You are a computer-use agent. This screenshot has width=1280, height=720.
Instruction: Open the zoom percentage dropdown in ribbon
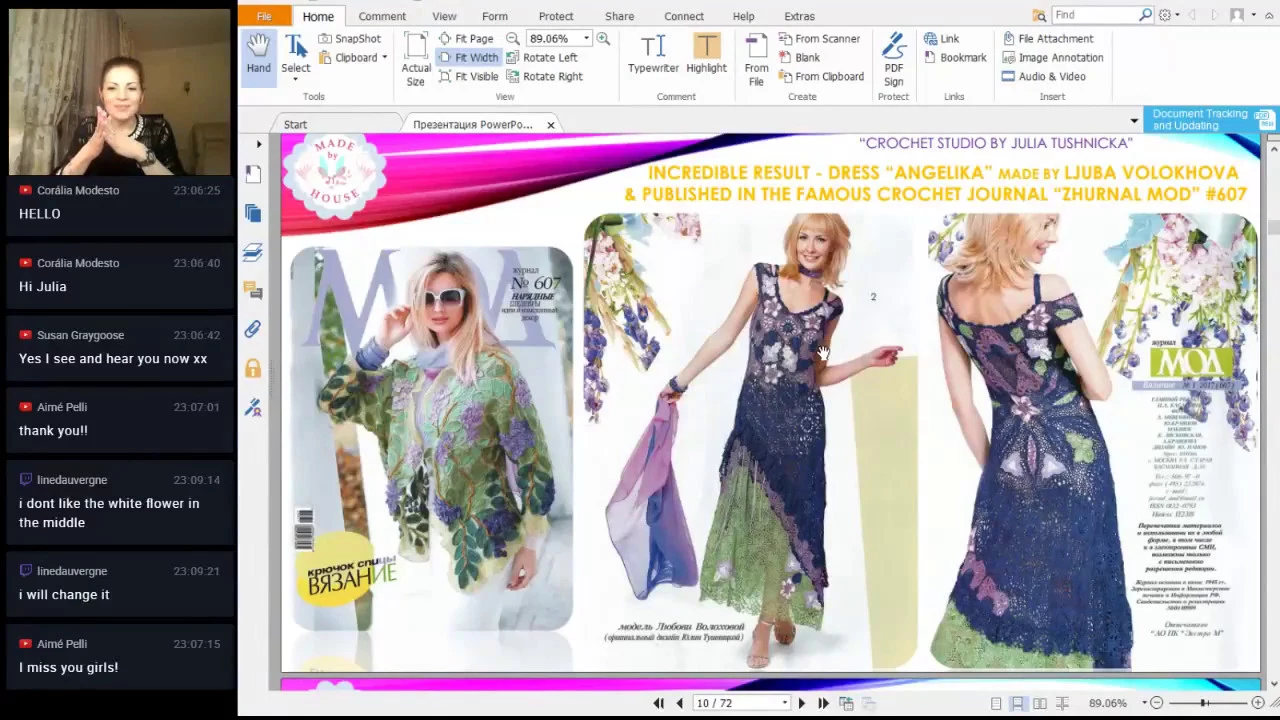586,38
